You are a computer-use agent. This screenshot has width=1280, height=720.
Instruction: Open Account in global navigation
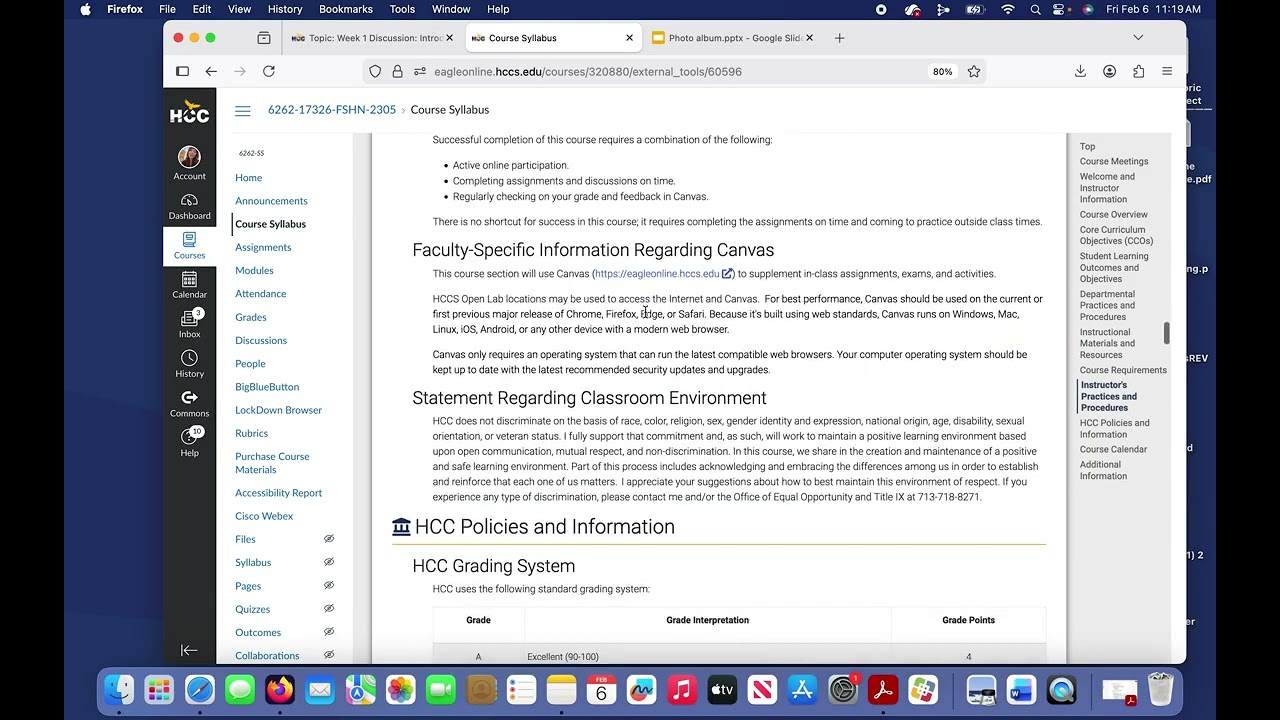click(189, 164)
